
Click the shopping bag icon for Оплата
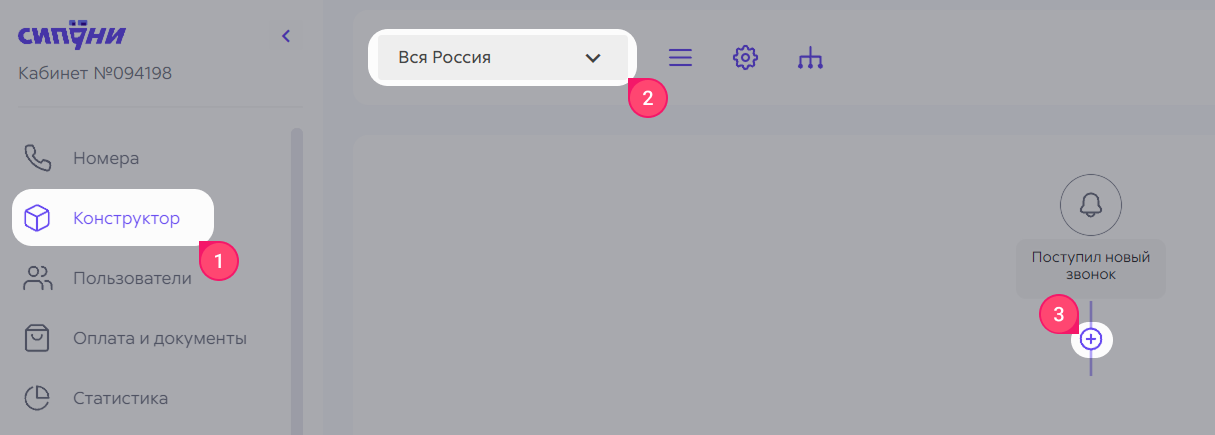pos(38,338)
